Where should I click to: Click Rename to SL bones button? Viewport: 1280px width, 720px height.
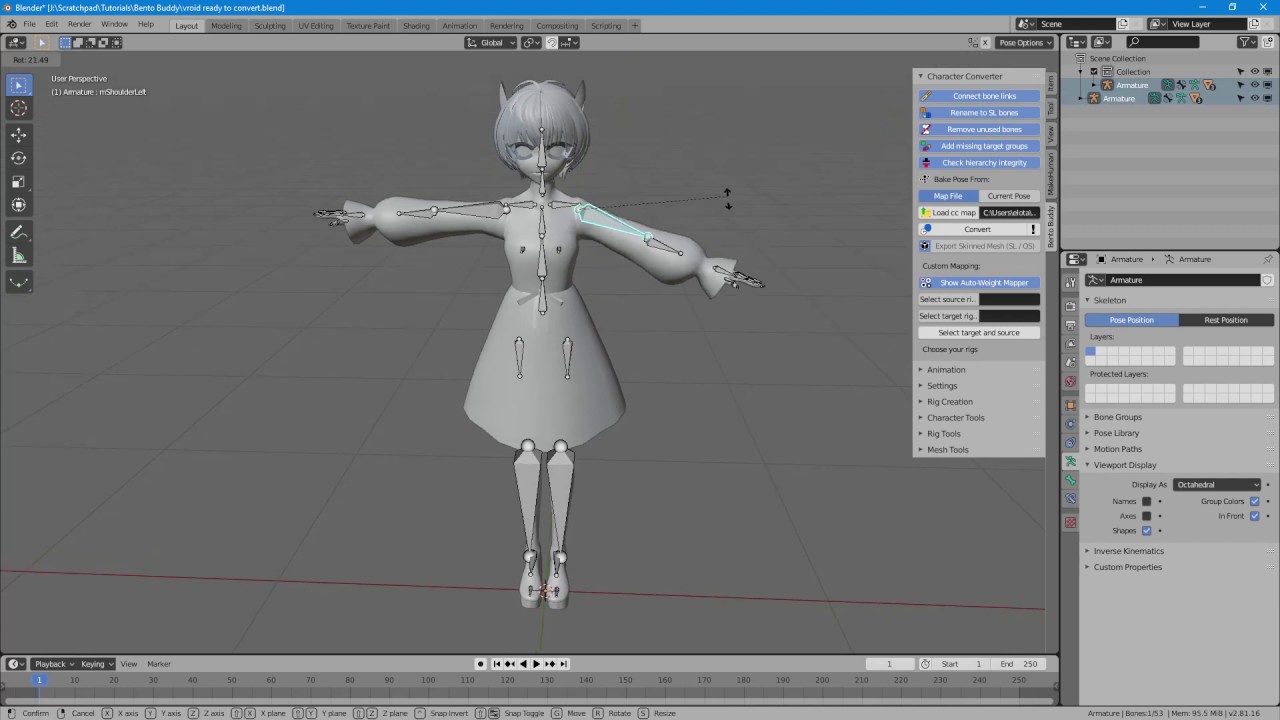(979, 113)
